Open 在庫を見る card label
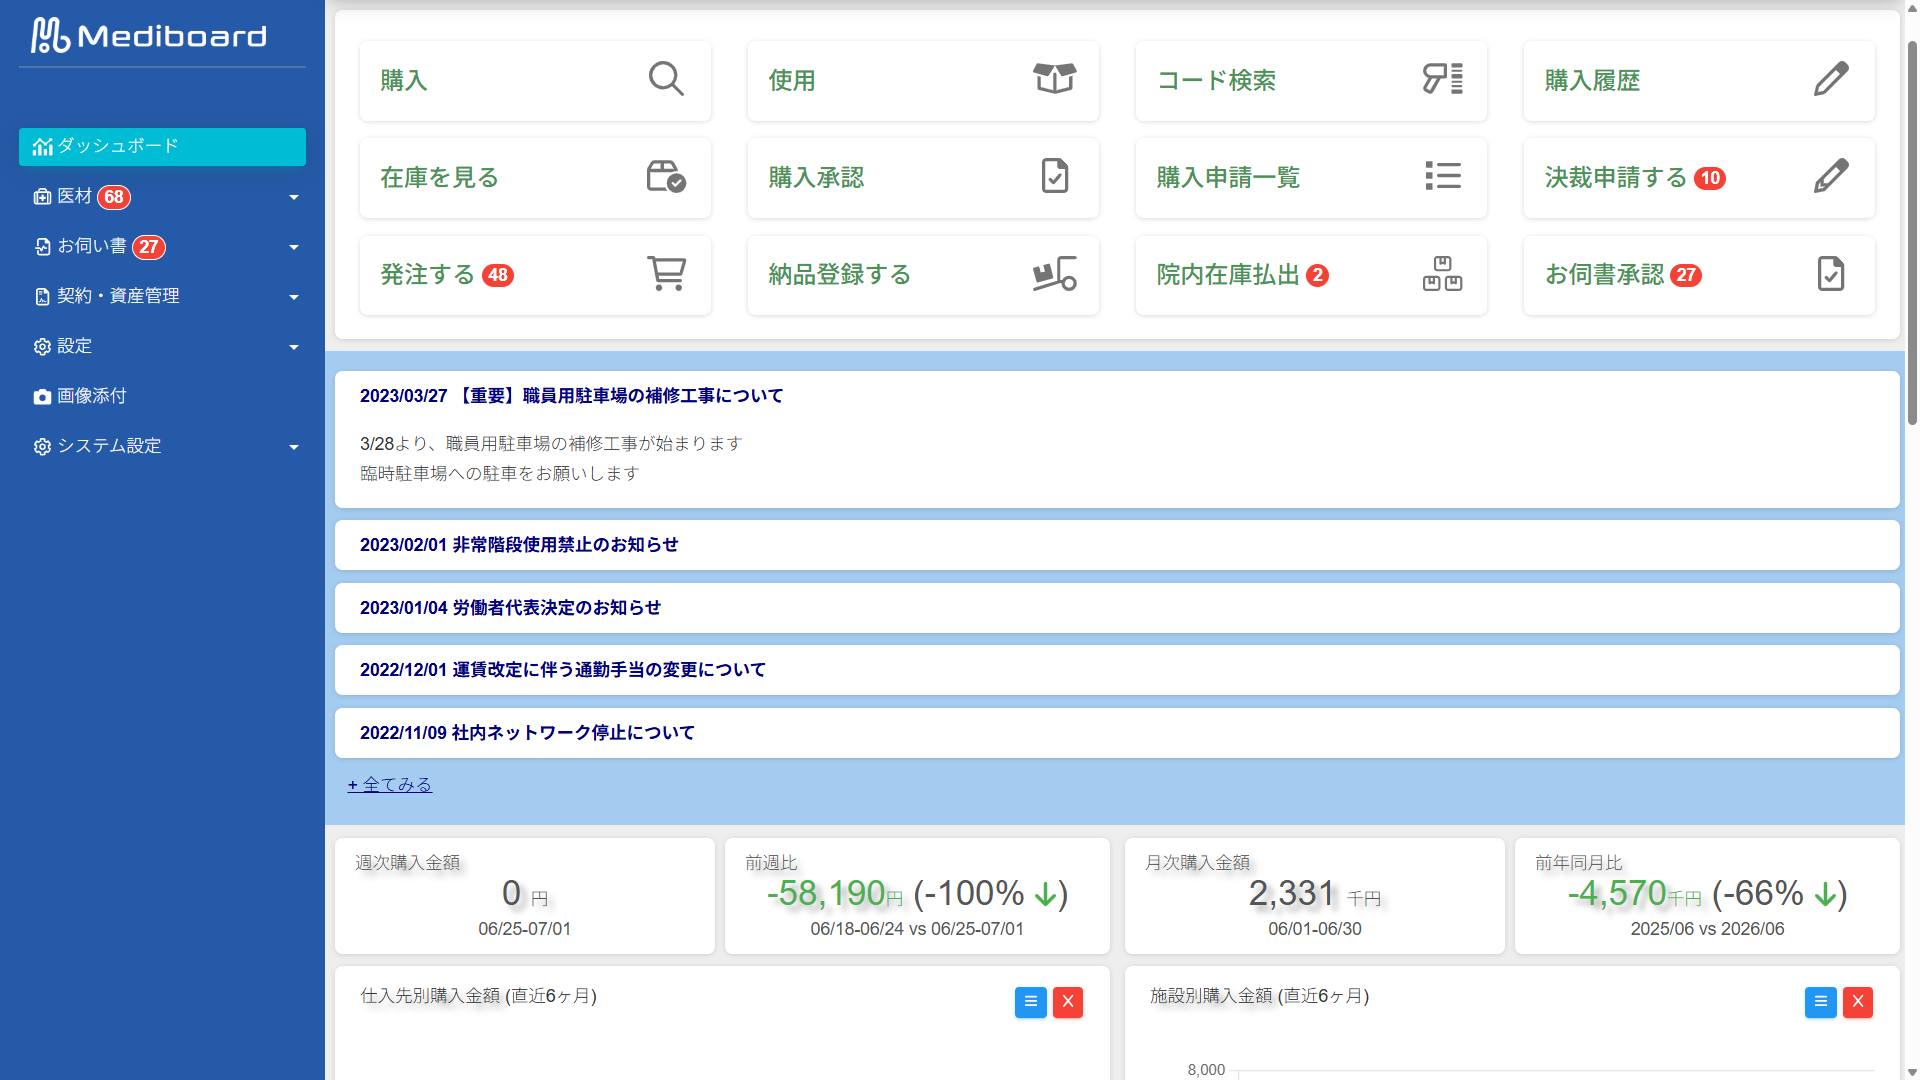This screenshot has width=1920, height=1080. (439, 177)
